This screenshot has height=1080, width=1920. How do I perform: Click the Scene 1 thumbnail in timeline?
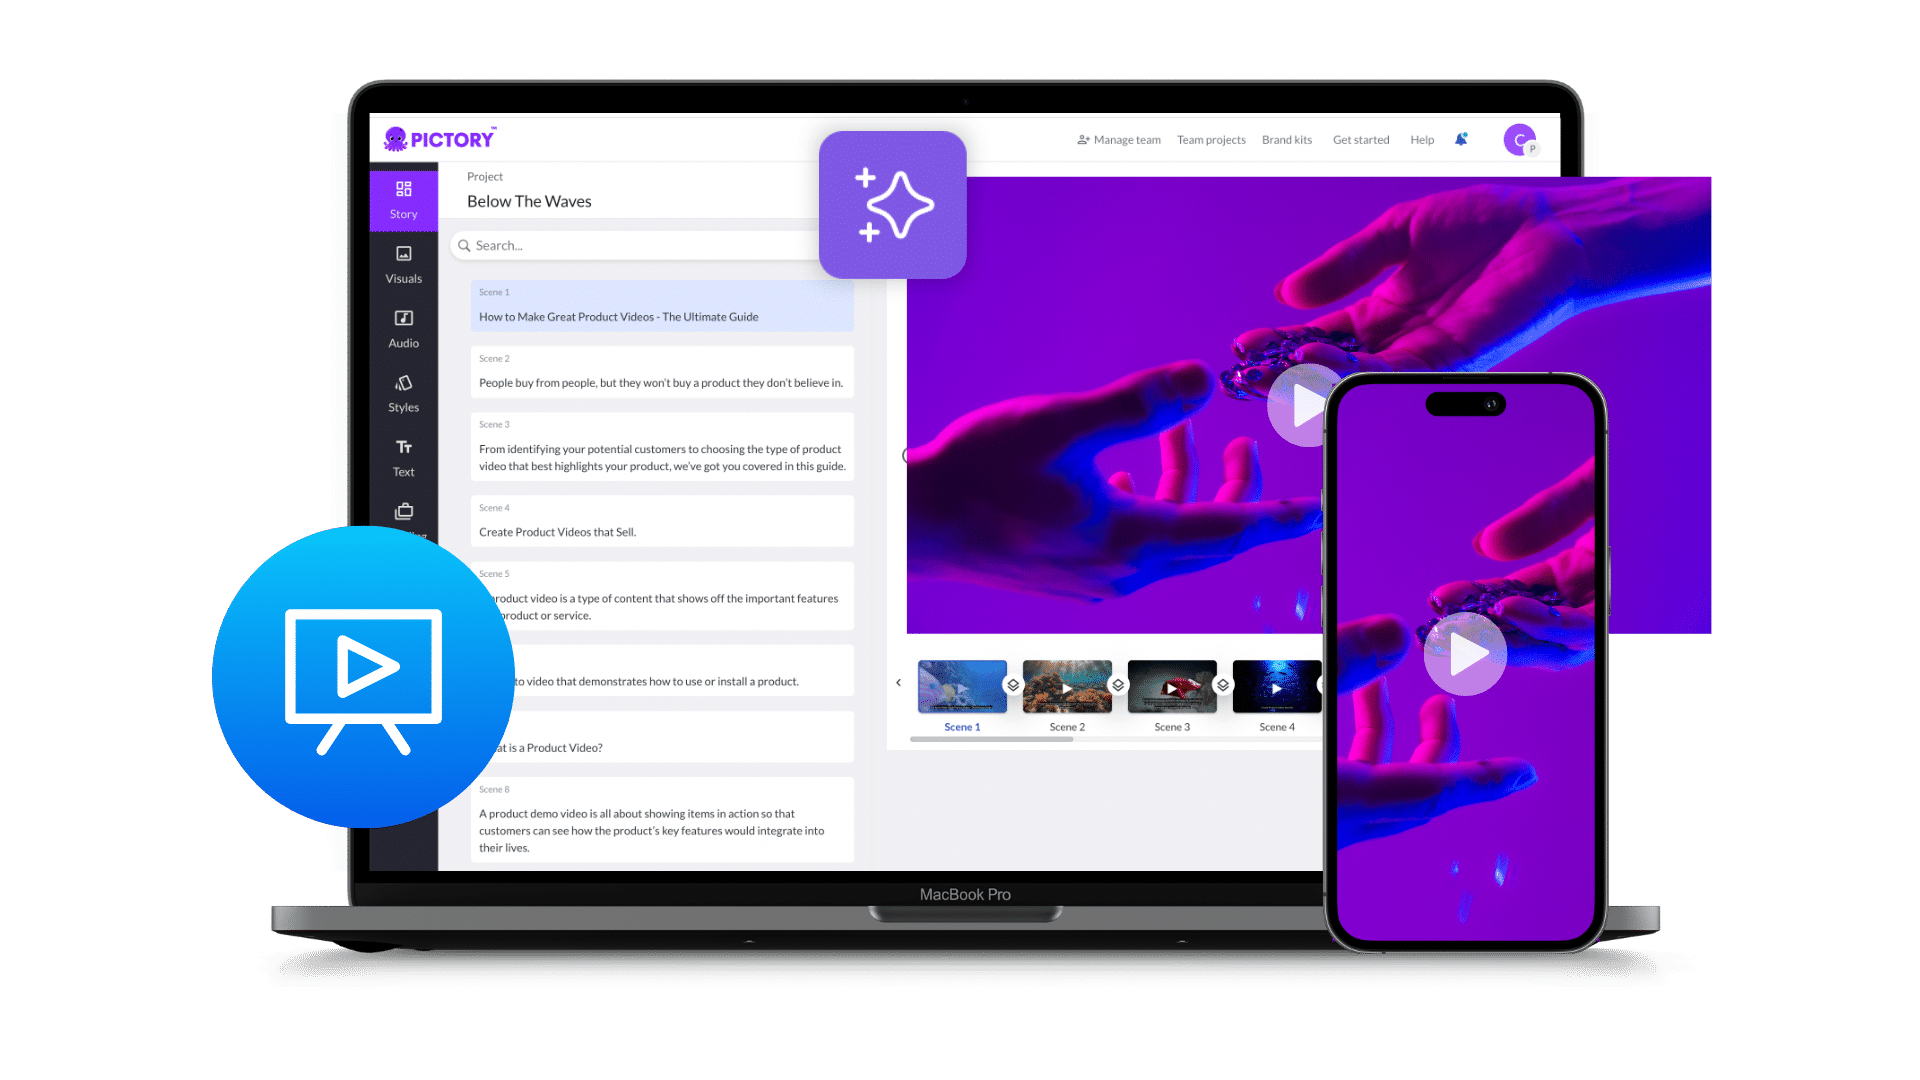(959, 686)
